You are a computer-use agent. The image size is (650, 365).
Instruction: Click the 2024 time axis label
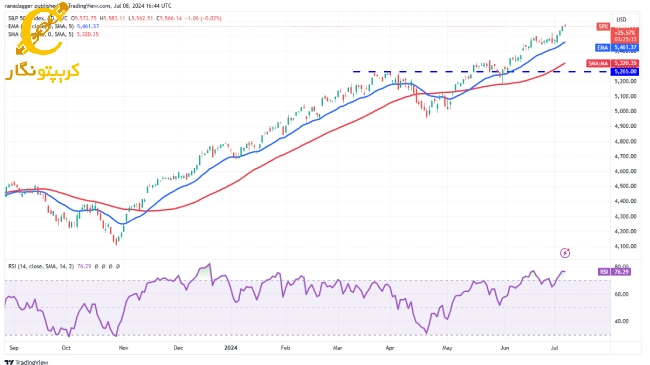pyautogui.click(x=230, y=348)
